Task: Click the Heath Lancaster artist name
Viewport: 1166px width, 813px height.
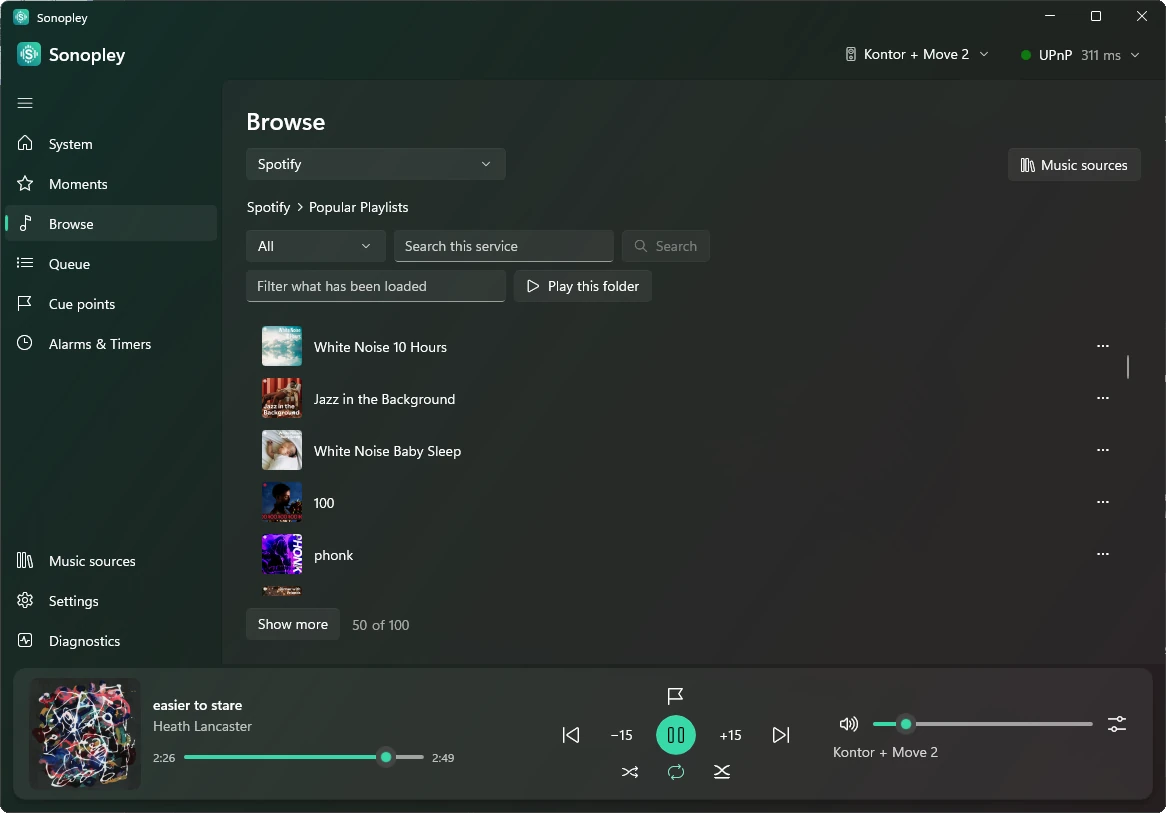Action: pos(202,726)
